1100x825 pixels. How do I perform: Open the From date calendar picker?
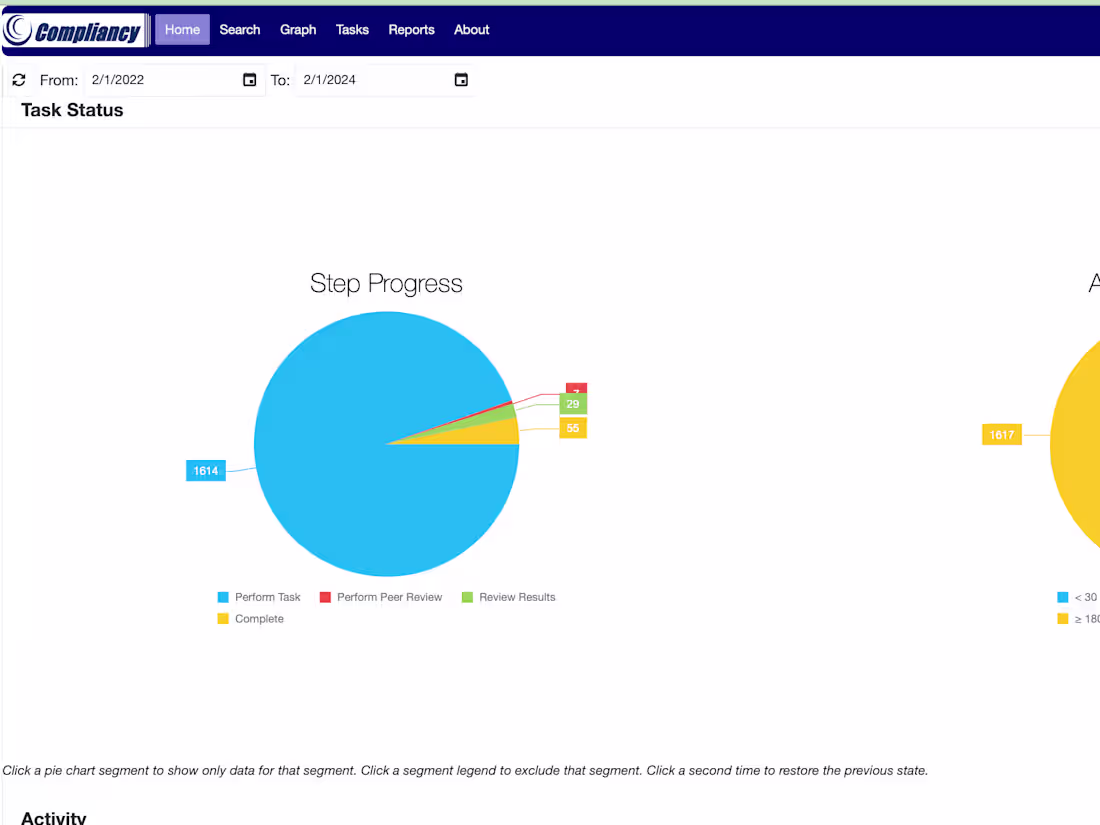pos(249,79)
